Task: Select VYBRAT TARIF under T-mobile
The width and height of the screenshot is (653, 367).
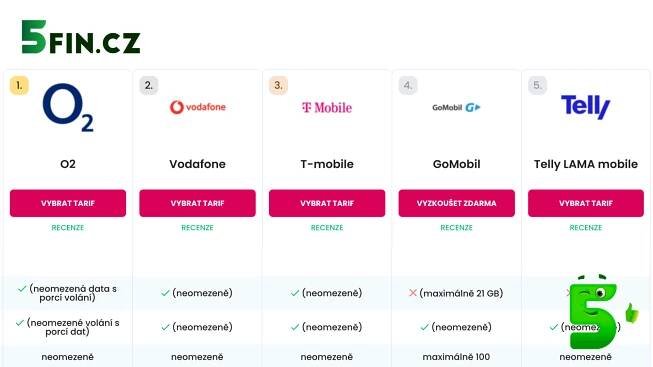Action: (x=327, y=203)
